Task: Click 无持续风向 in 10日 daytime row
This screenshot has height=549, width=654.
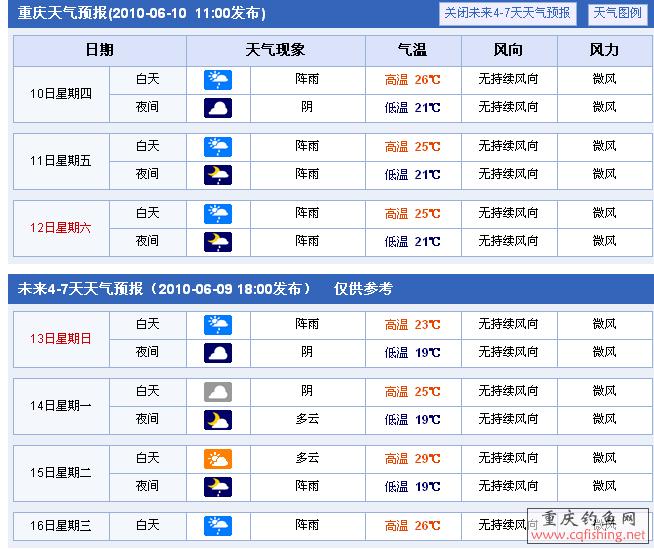Action: (x=508, y=79)
